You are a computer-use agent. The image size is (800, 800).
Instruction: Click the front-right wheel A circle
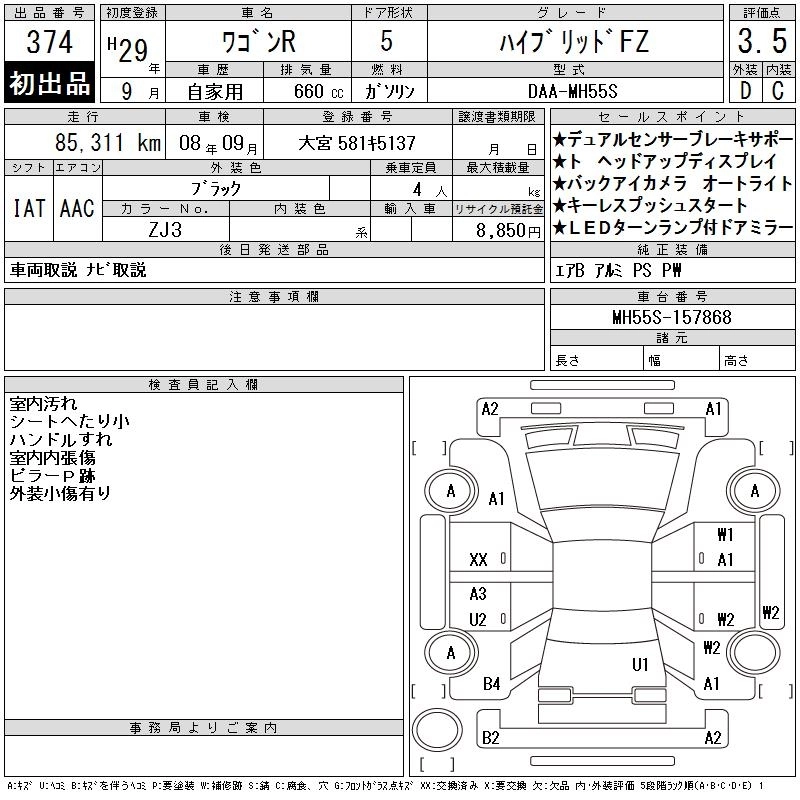754,491
